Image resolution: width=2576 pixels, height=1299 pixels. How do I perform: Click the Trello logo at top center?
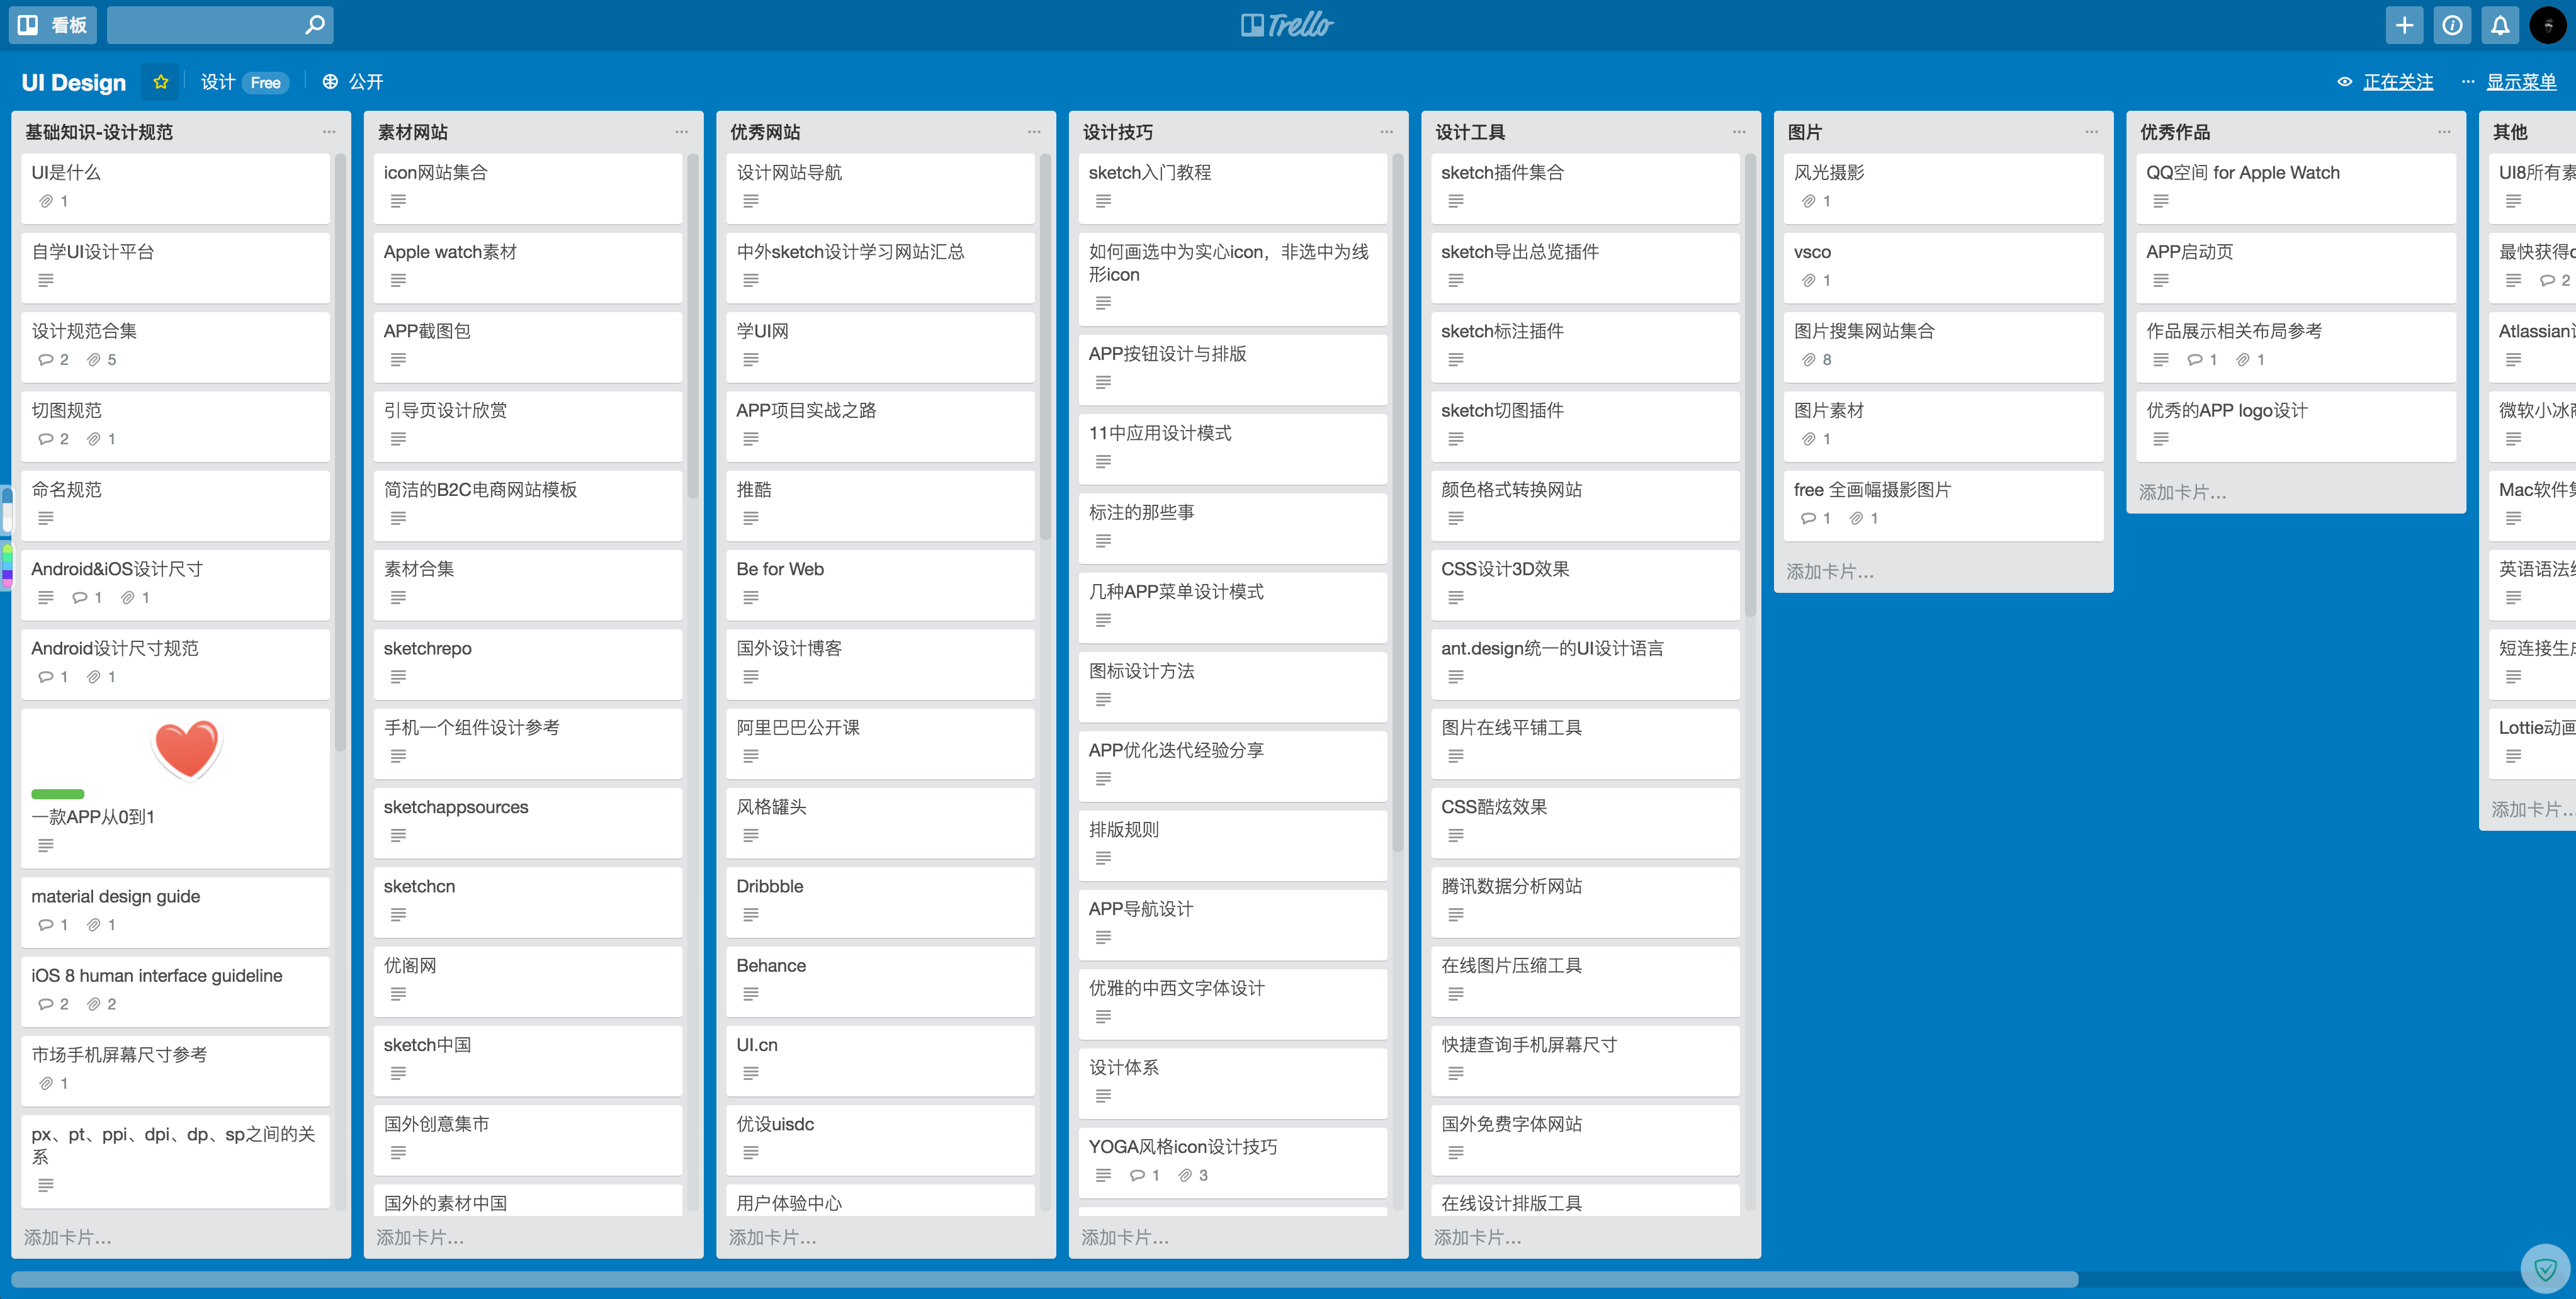pyautogui.click(x=1287, y=25)
